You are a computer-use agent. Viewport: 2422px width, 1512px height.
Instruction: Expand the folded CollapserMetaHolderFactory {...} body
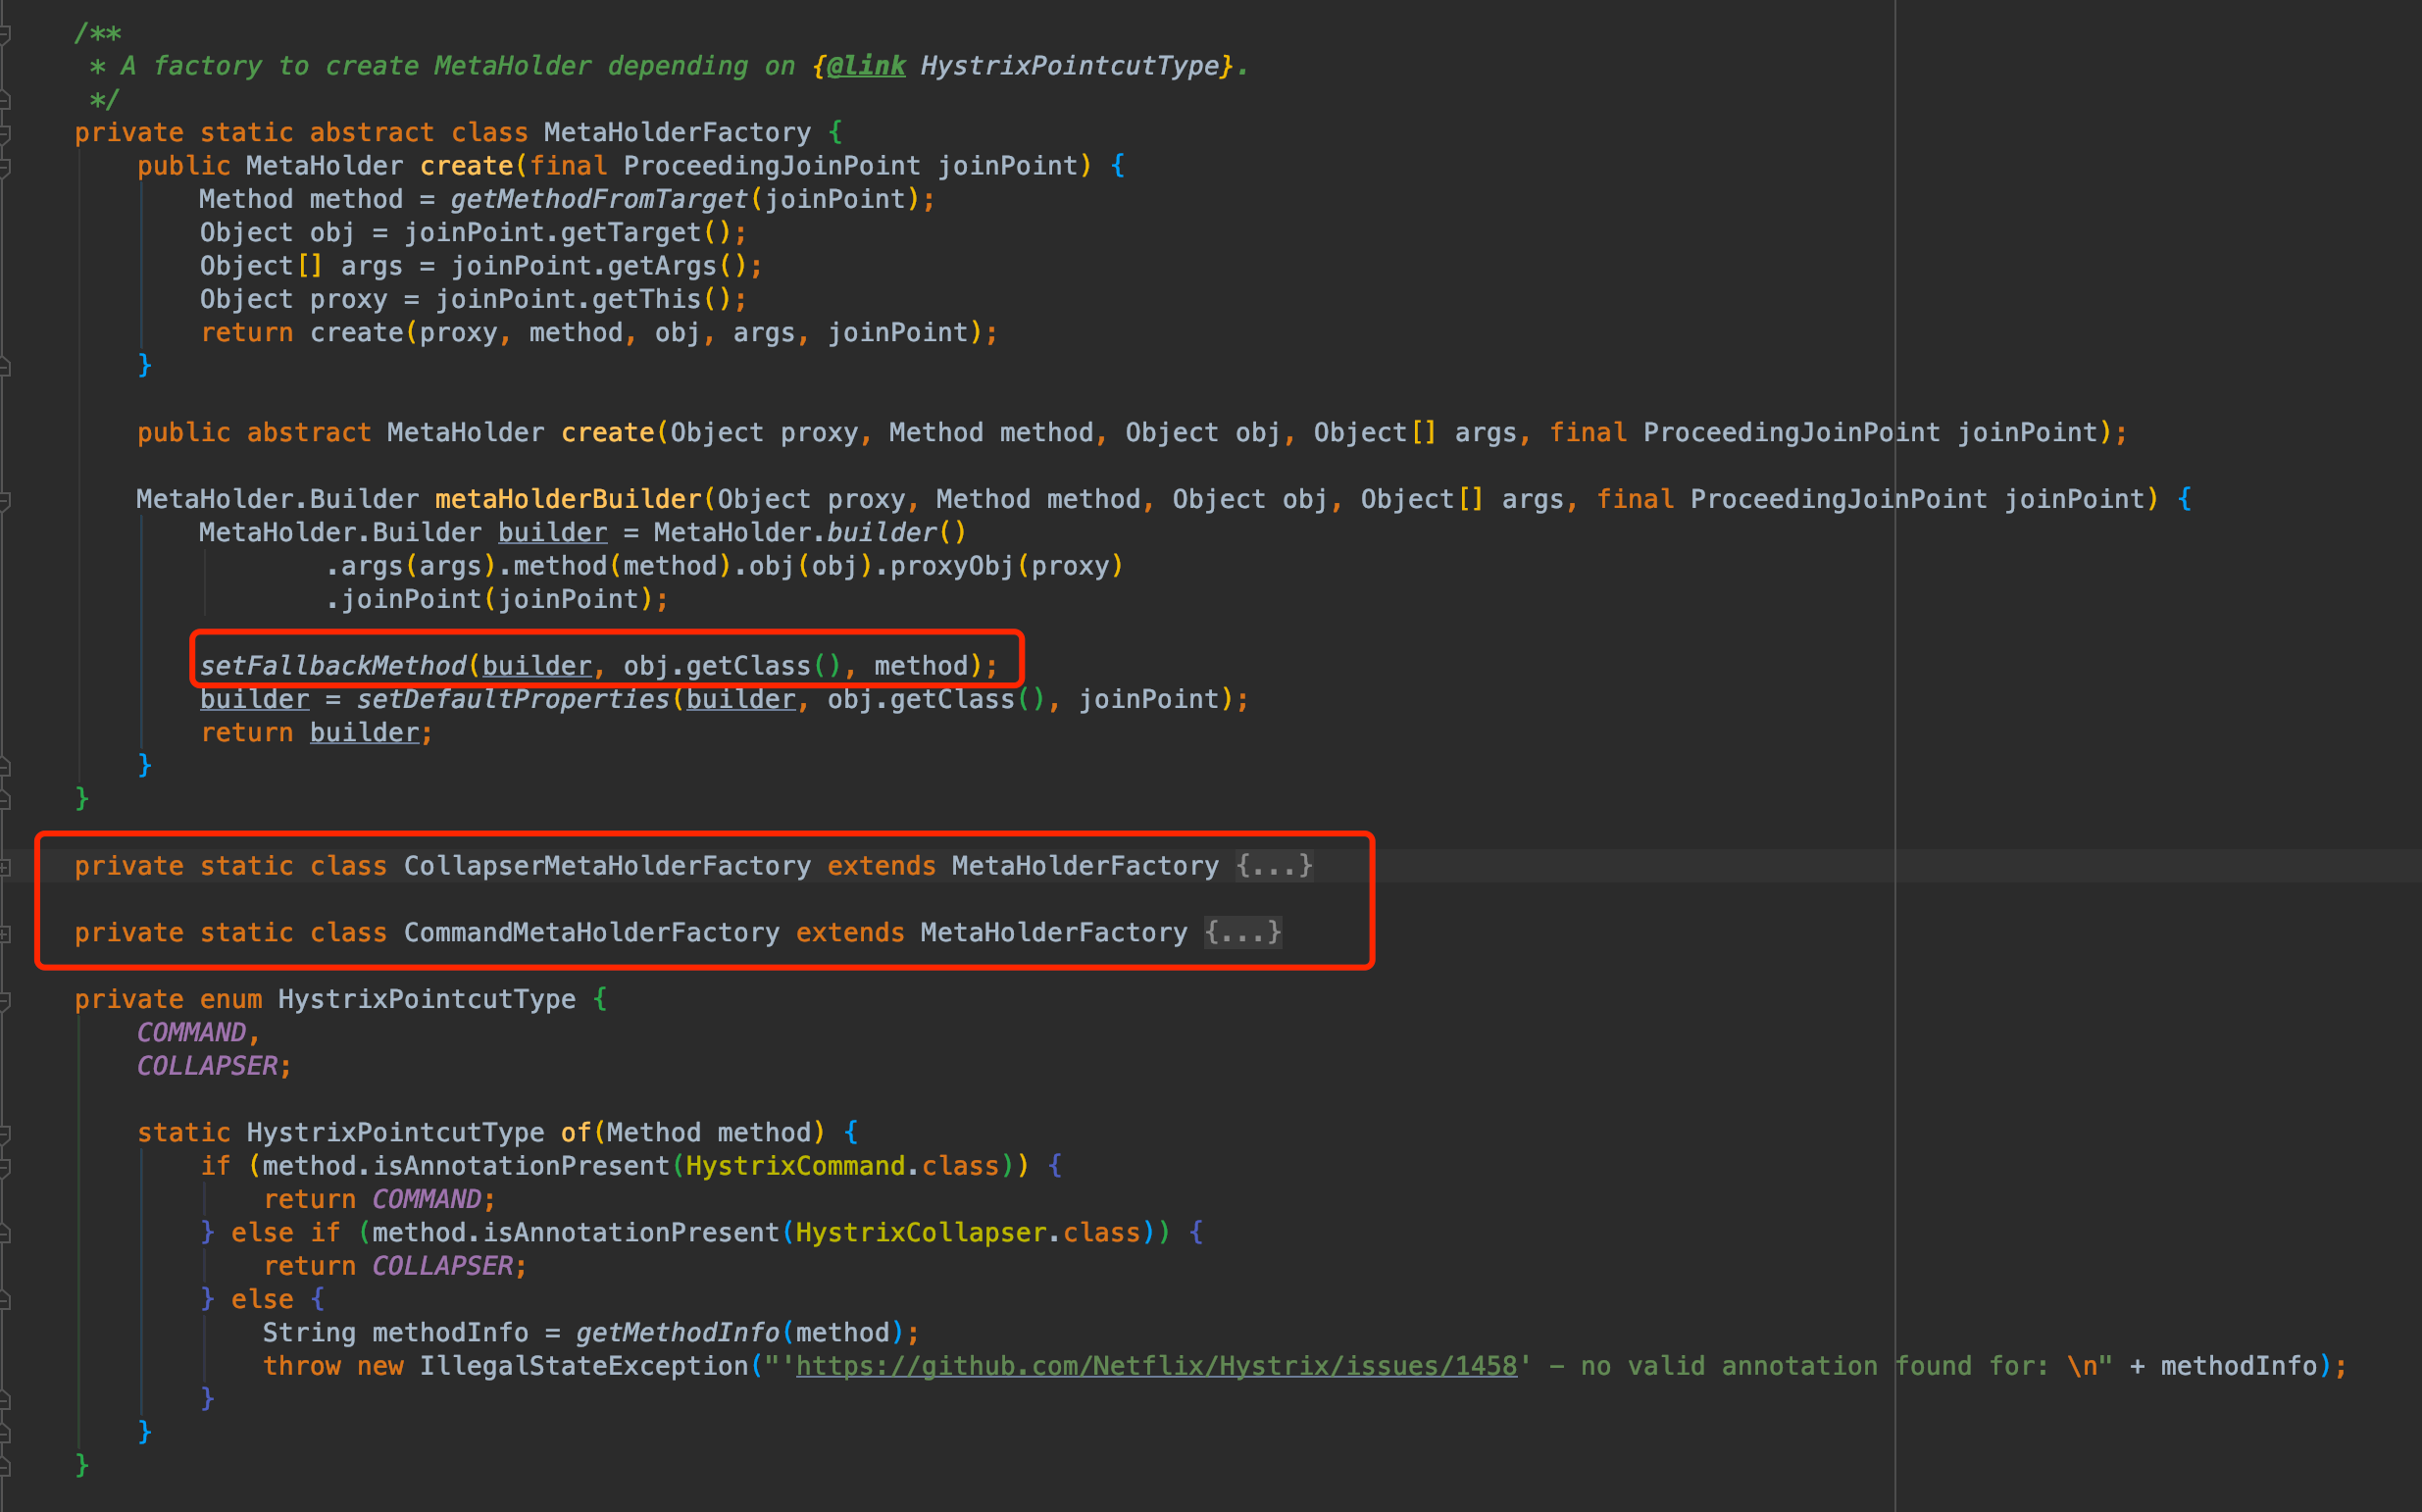1273,866
